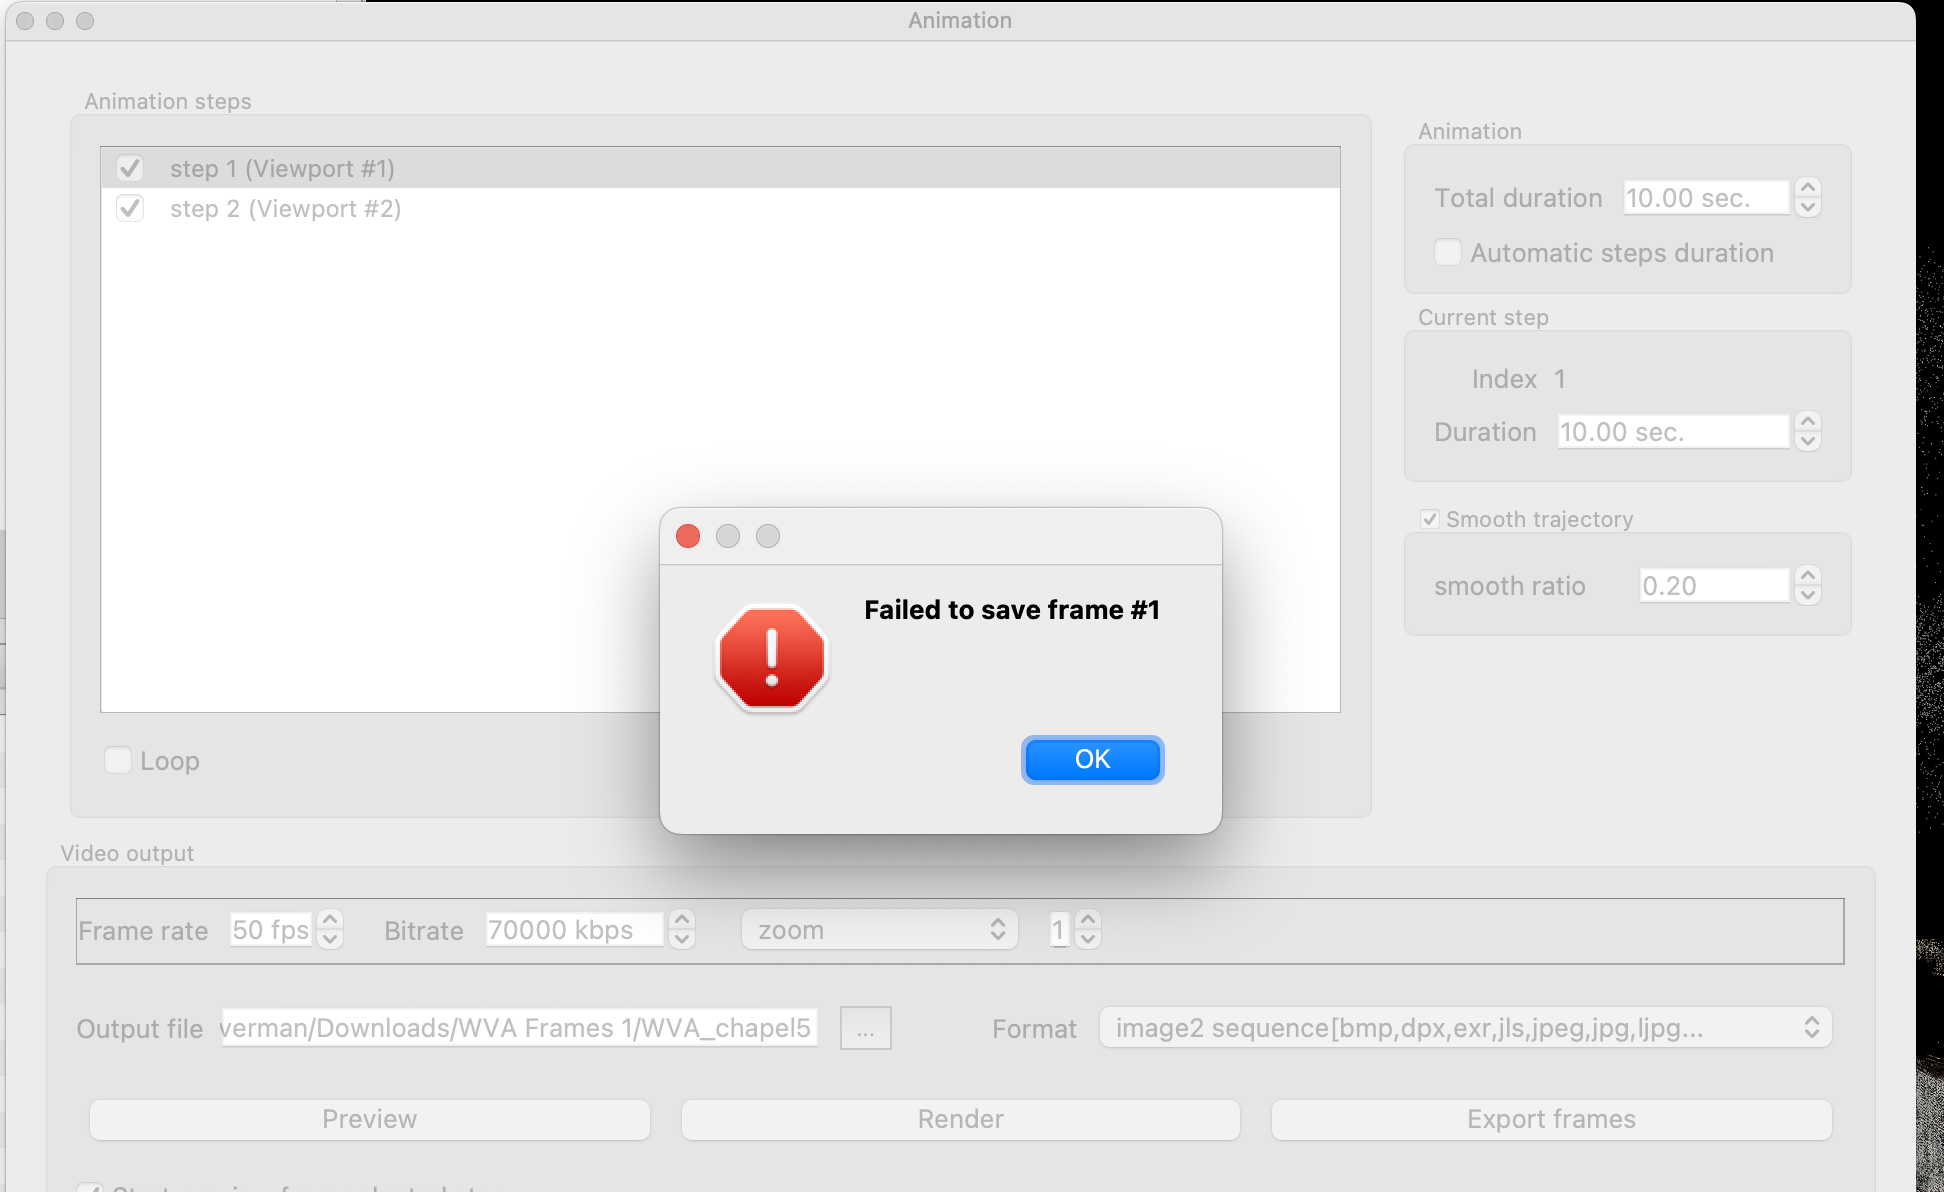Increase Bitrate with the up arrow
Image resolution: width=1944 pixels, height=1192 pixels.
tap(680, 921)
